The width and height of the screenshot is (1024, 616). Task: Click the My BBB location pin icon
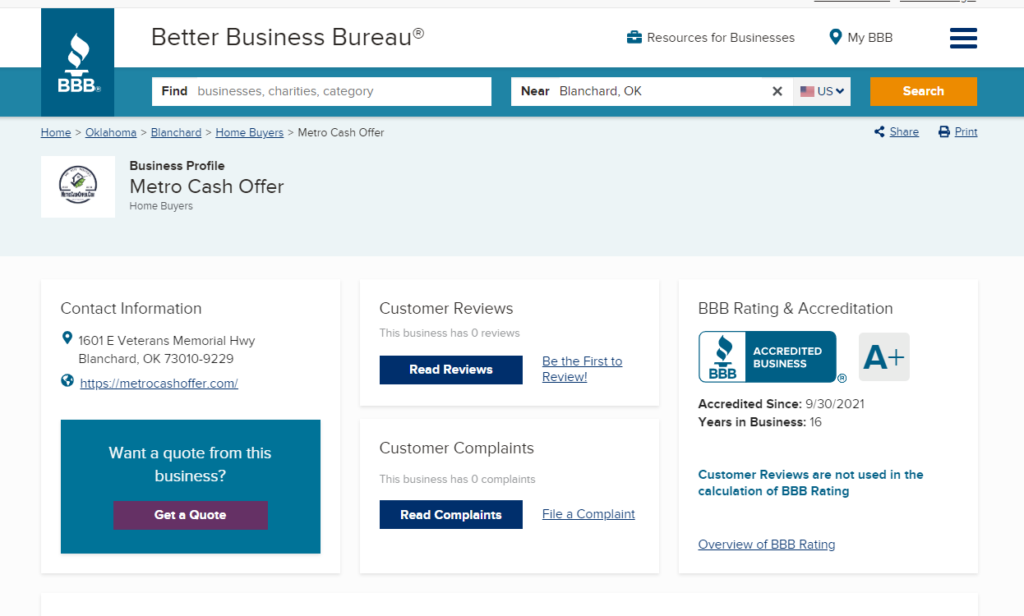(835, 37)
